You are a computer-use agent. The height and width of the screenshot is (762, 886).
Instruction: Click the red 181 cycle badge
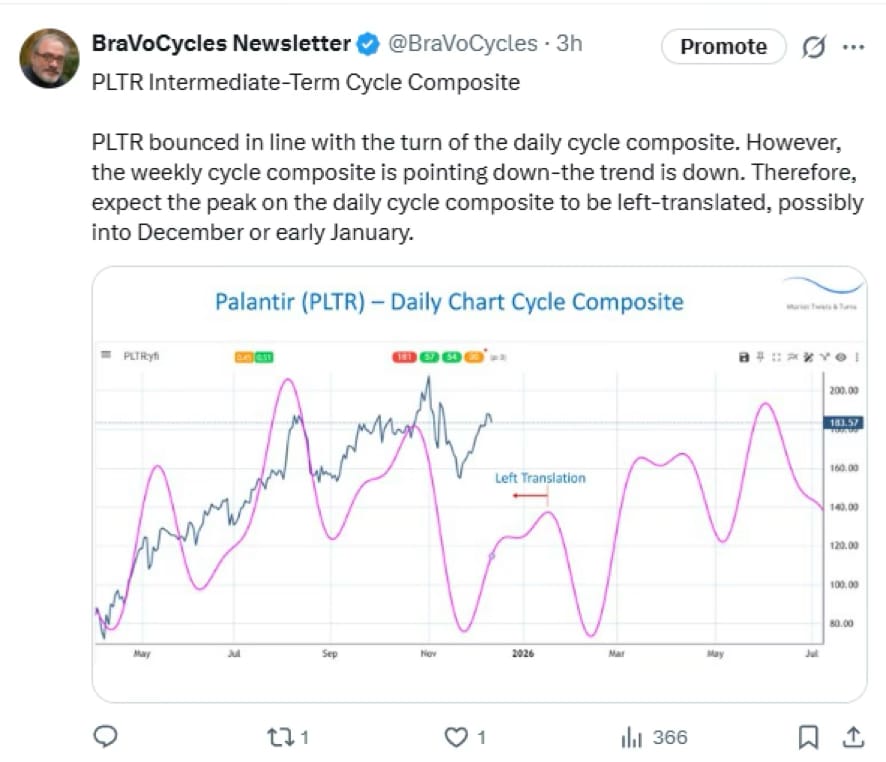[405, 355]
